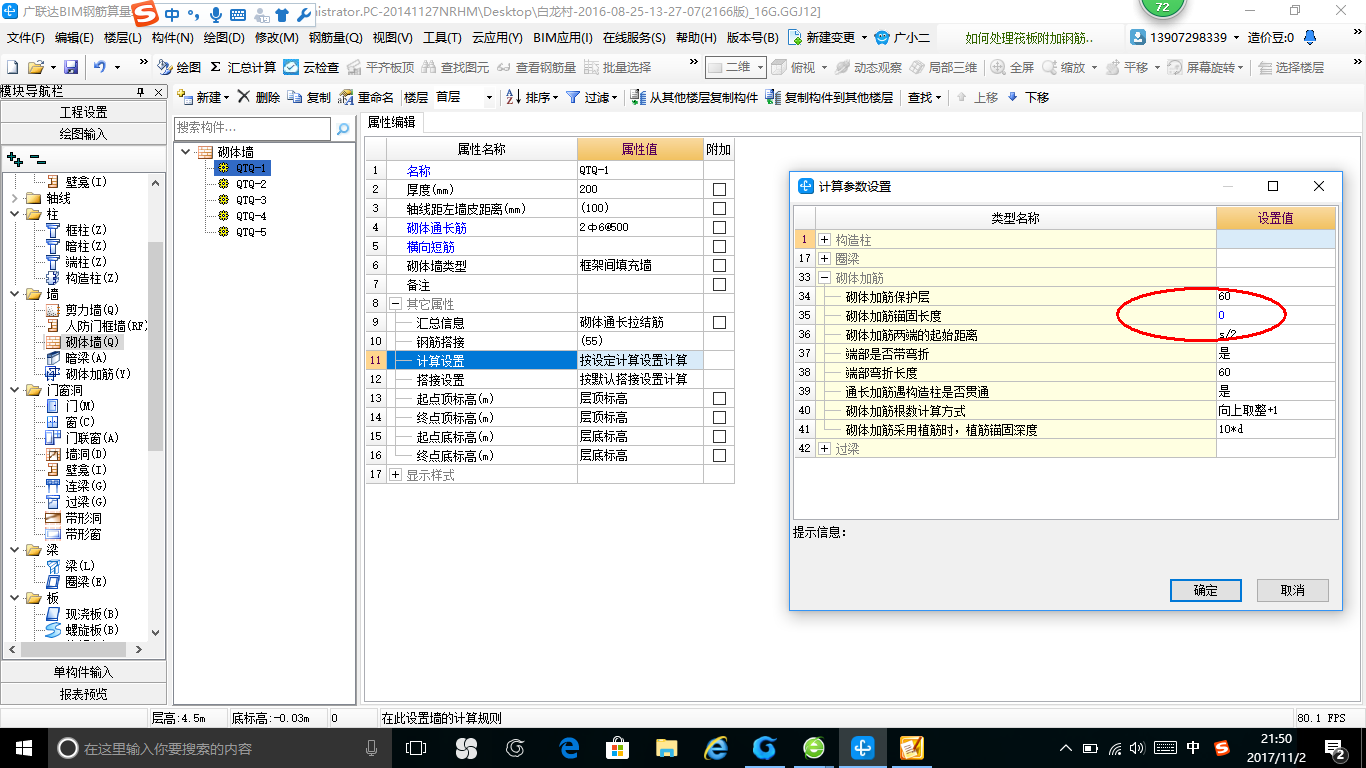Open 报表预览 navigation section

[84, 693]
